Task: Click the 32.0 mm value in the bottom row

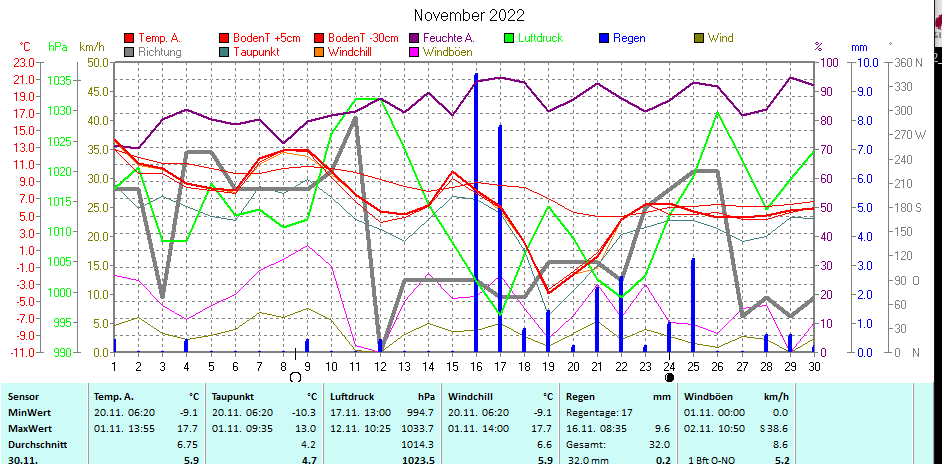Action: pos(590,460)
